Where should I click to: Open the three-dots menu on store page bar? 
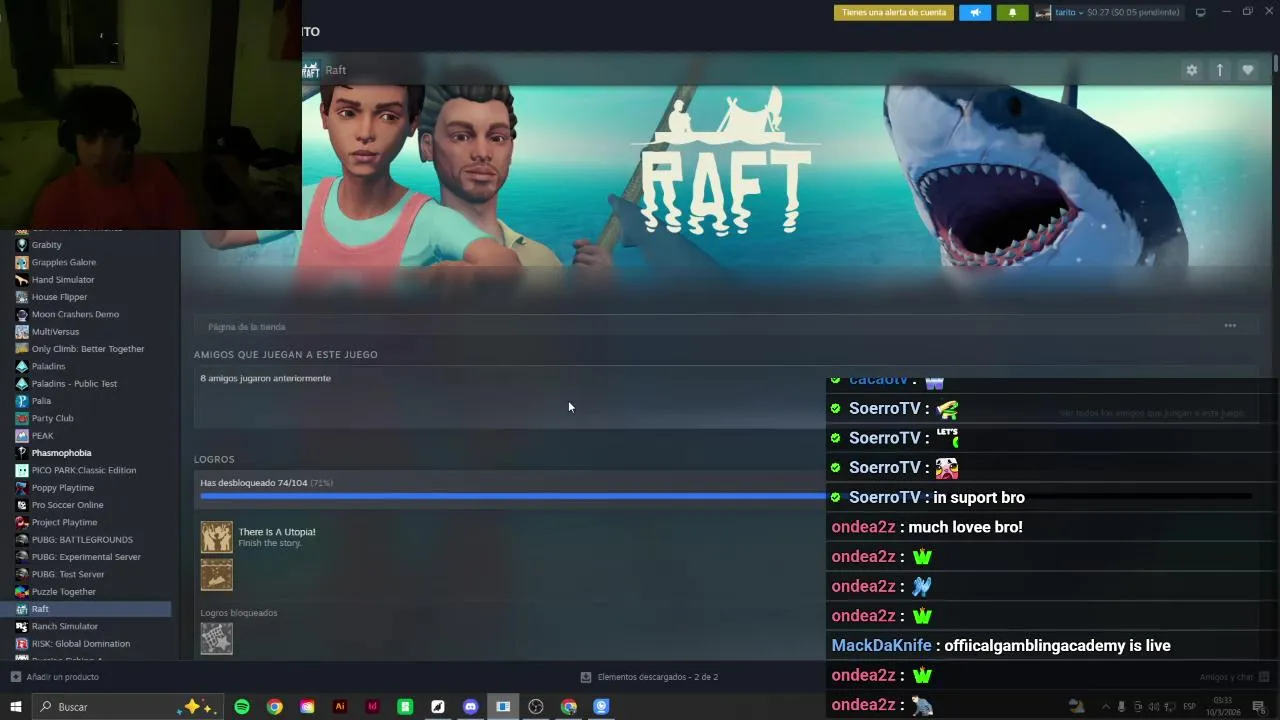tap(1230, 326)
